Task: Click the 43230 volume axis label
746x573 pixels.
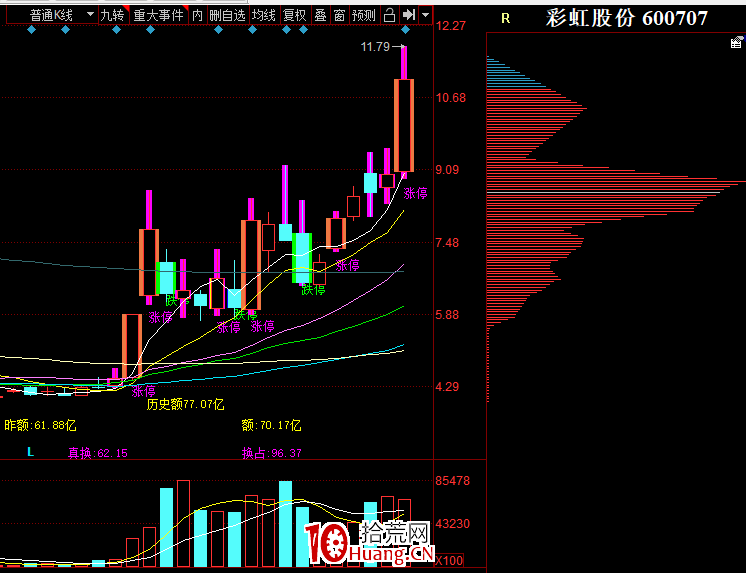Action: pyautogui.click(x=452, y=524)
